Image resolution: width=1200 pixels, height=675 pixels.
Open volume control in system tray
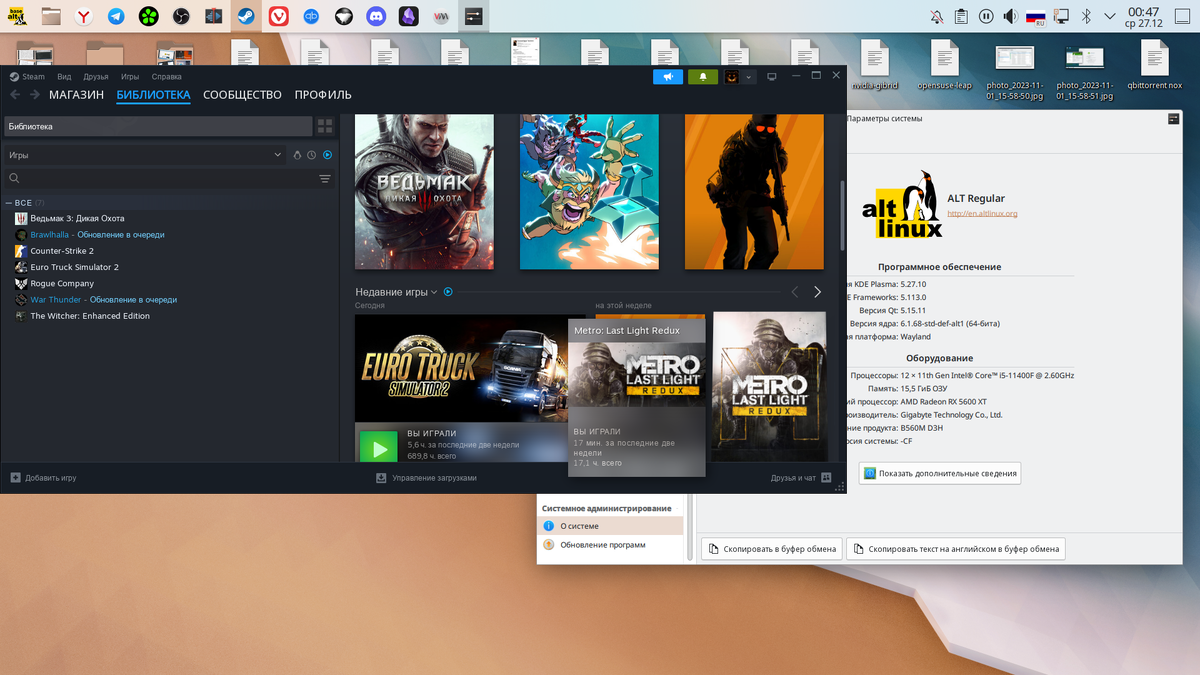[x=1011, y=16]
